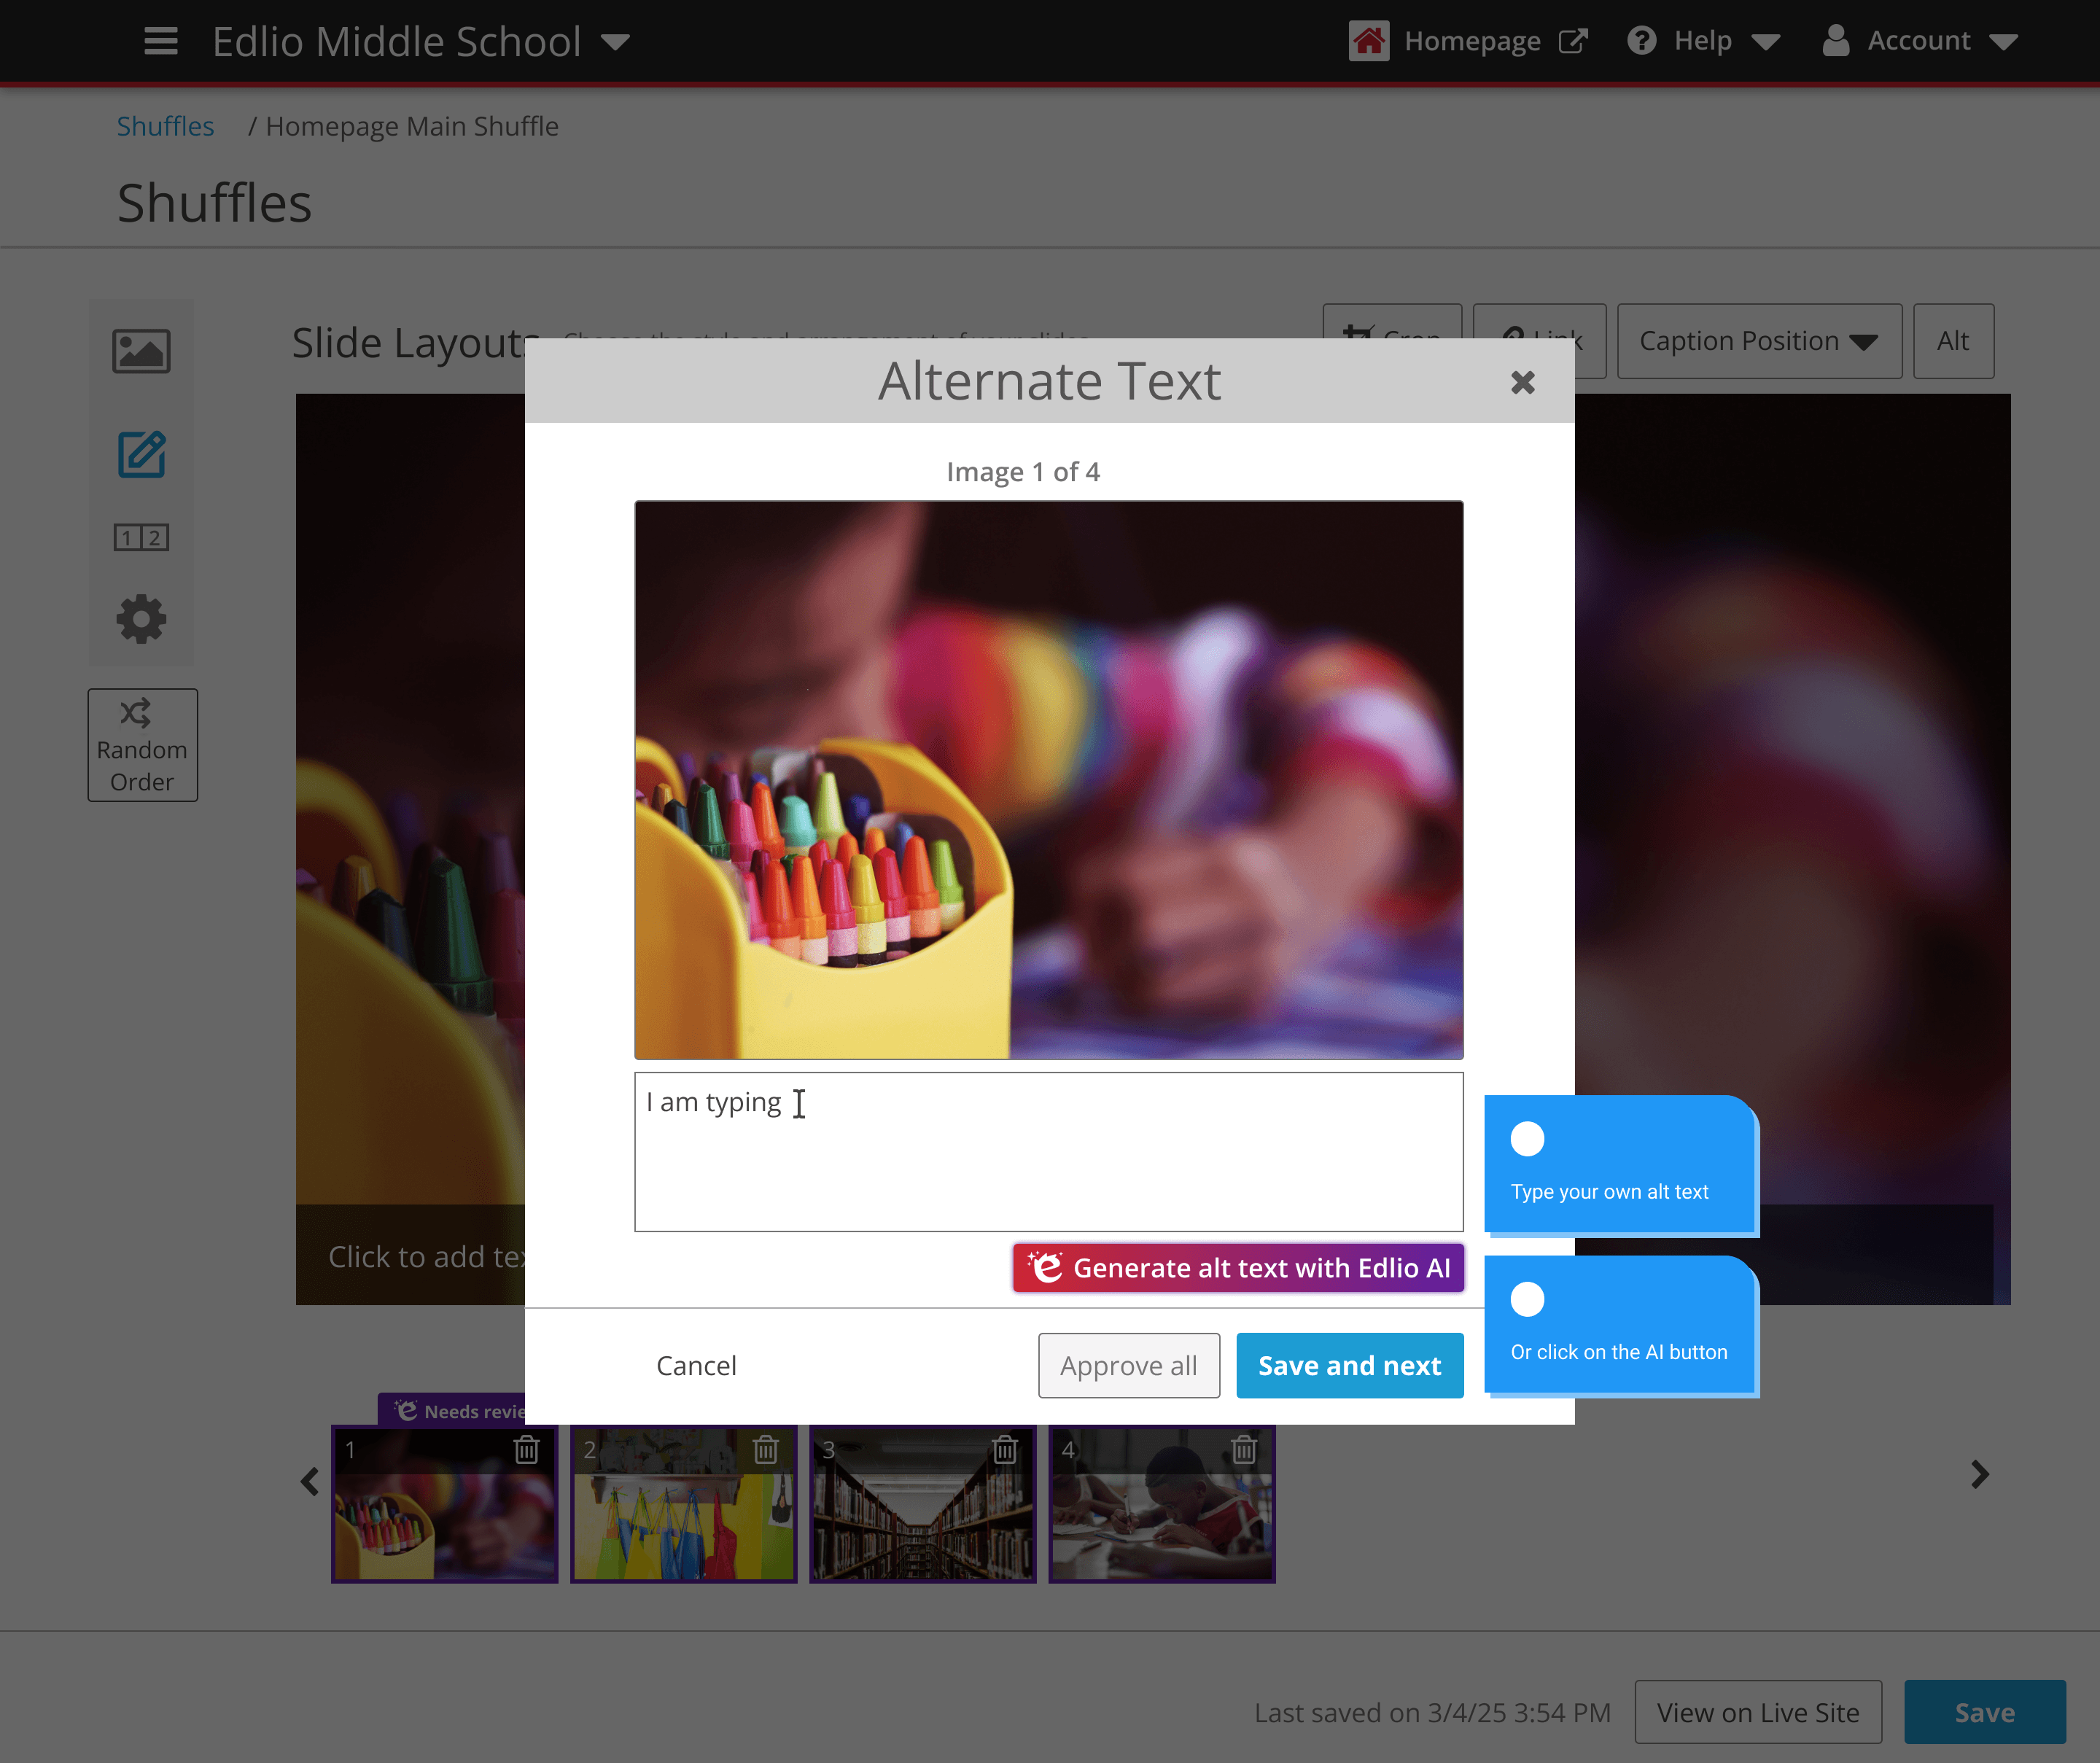Viewport: 2100px width, 1763px height.
Task: Delete slide 4 with trash icon
Action: pos(1243,1450)
